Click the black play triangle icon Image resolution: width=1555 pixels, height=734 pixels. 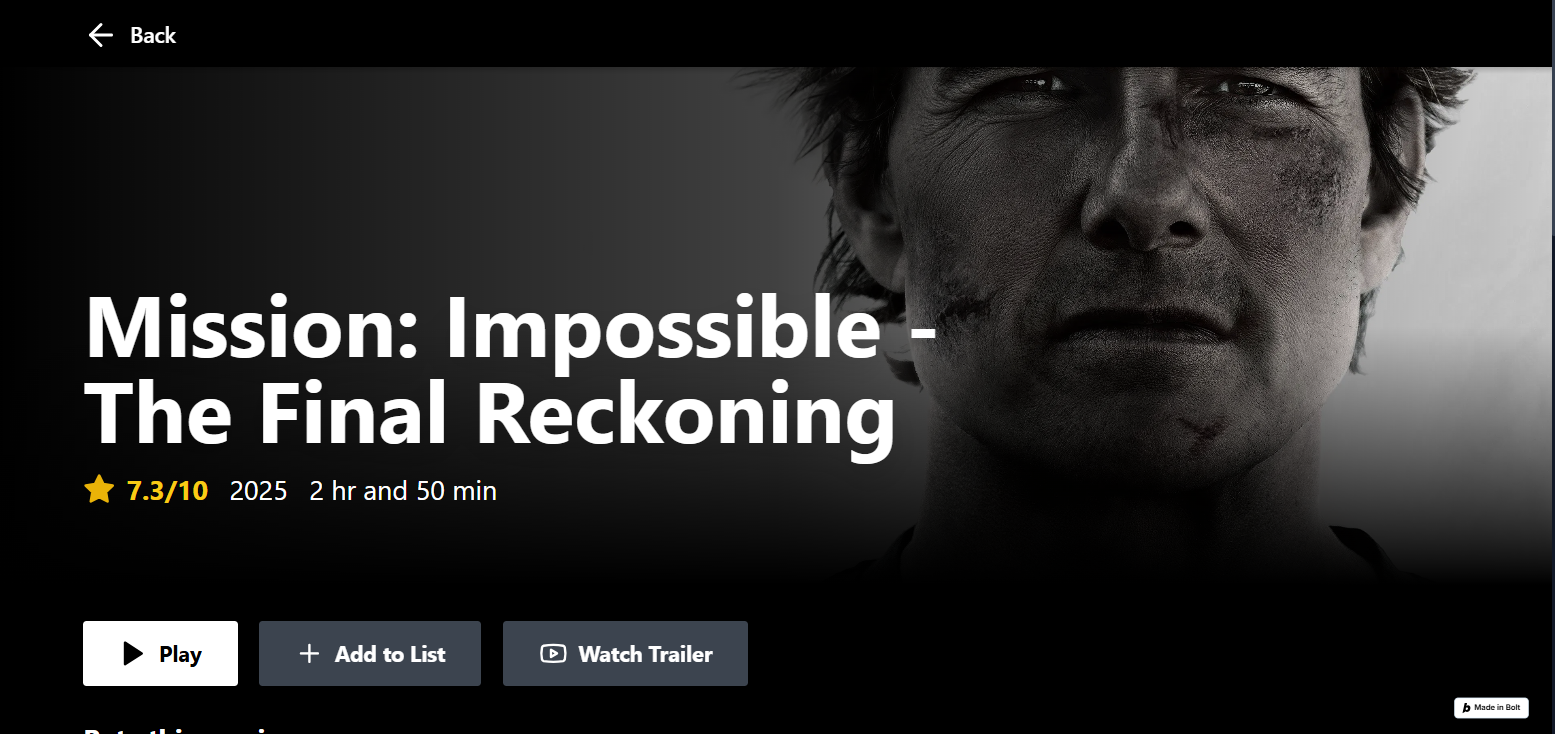click(x=133, y=654)
